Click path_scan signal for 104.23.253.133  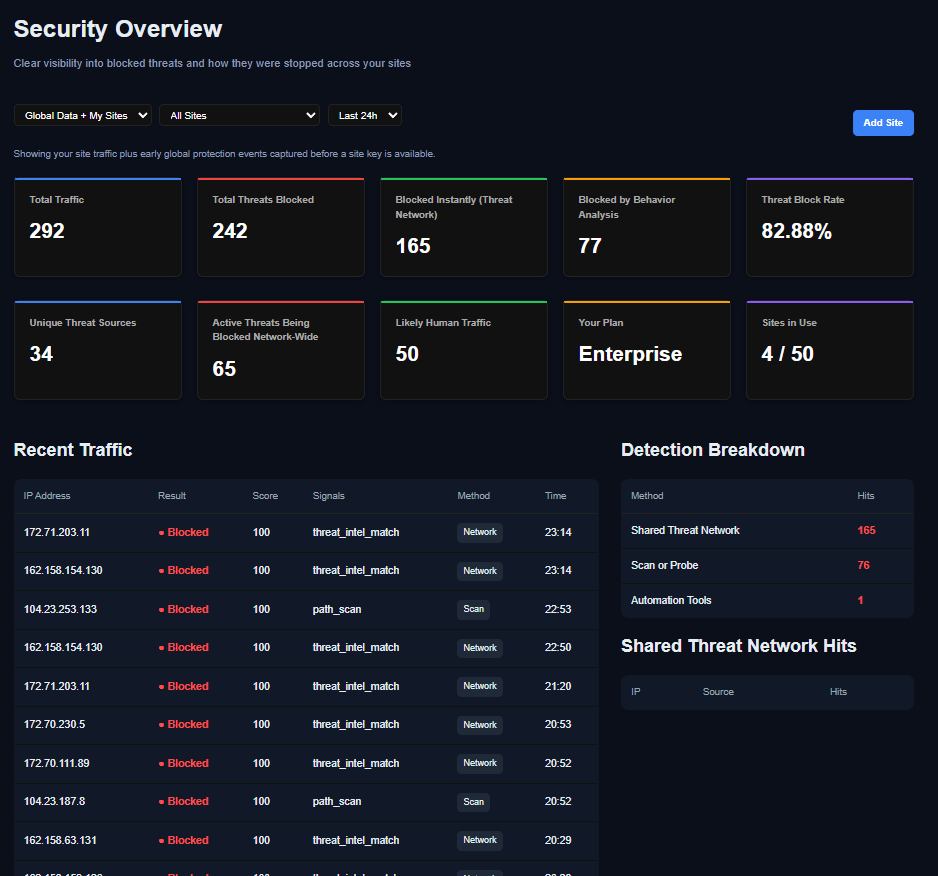pos(337,609)
